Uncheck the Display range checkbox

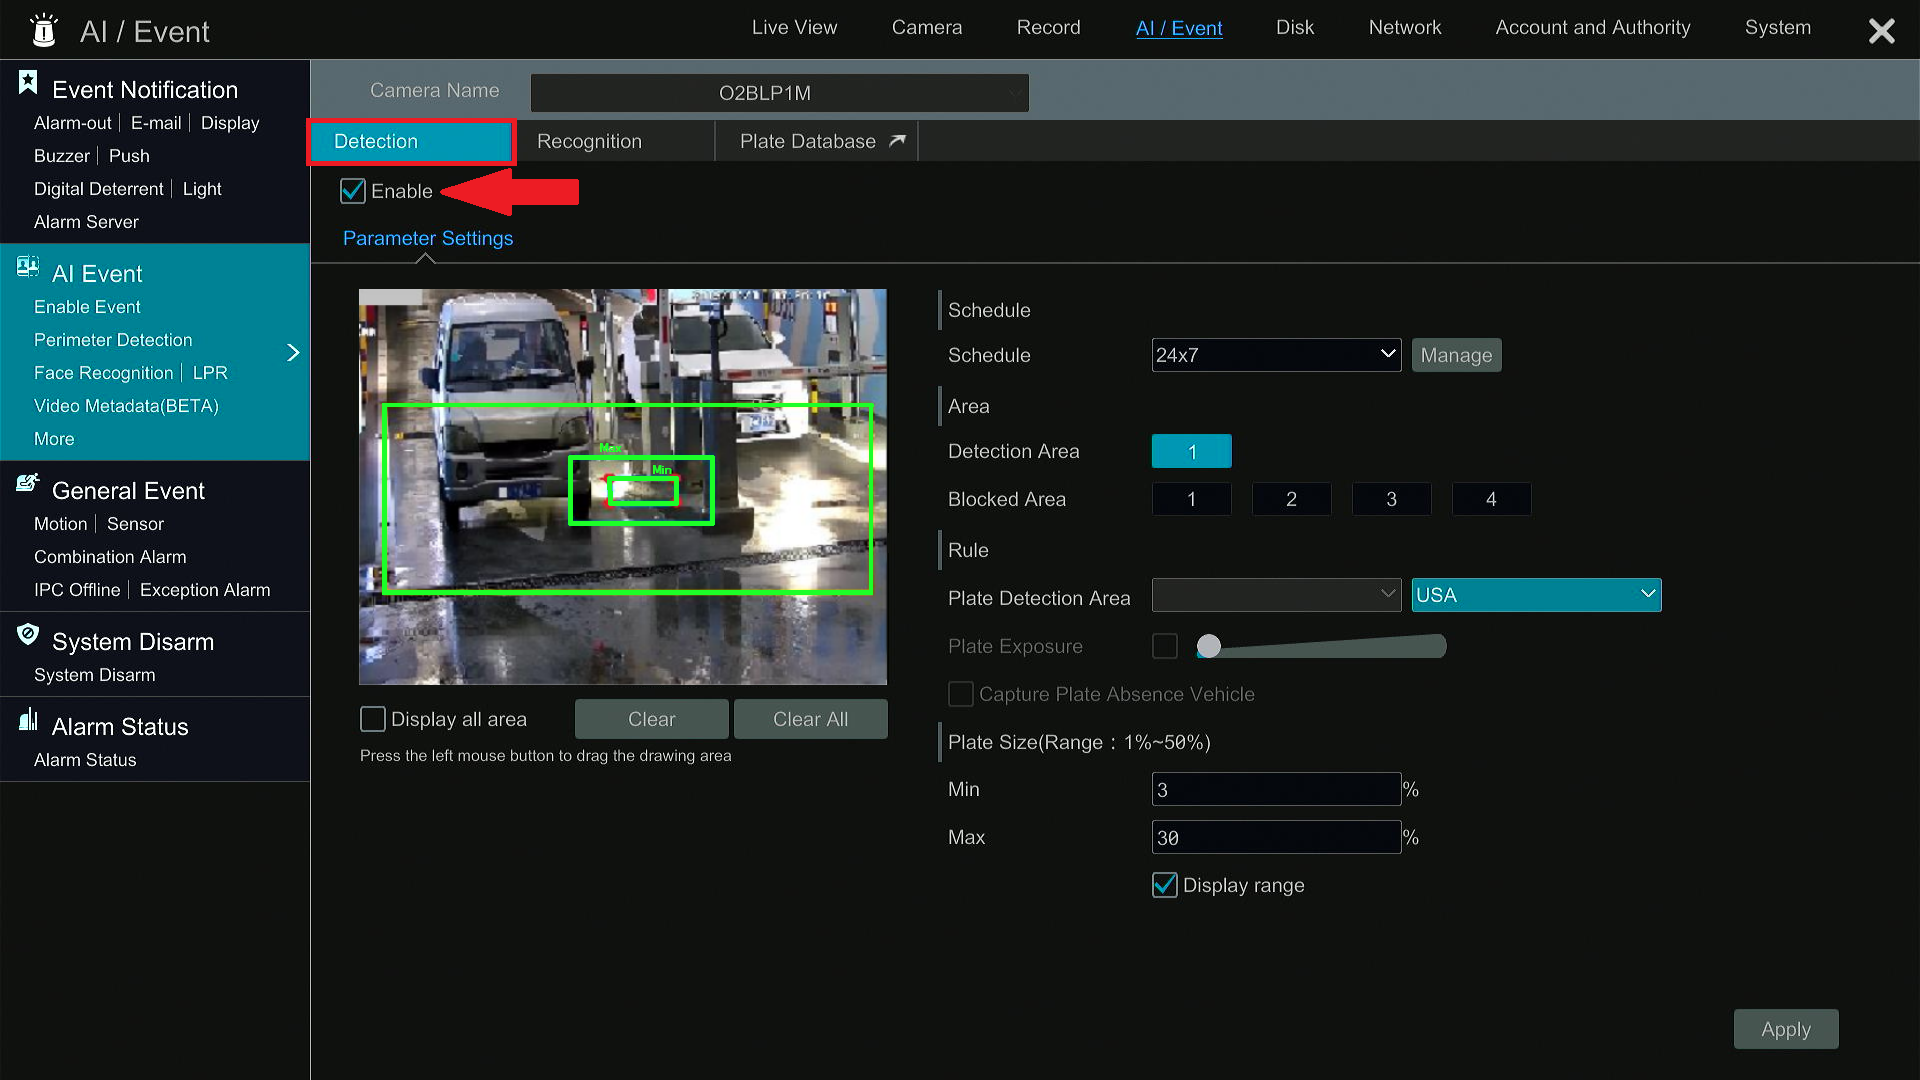[1164, 885]
